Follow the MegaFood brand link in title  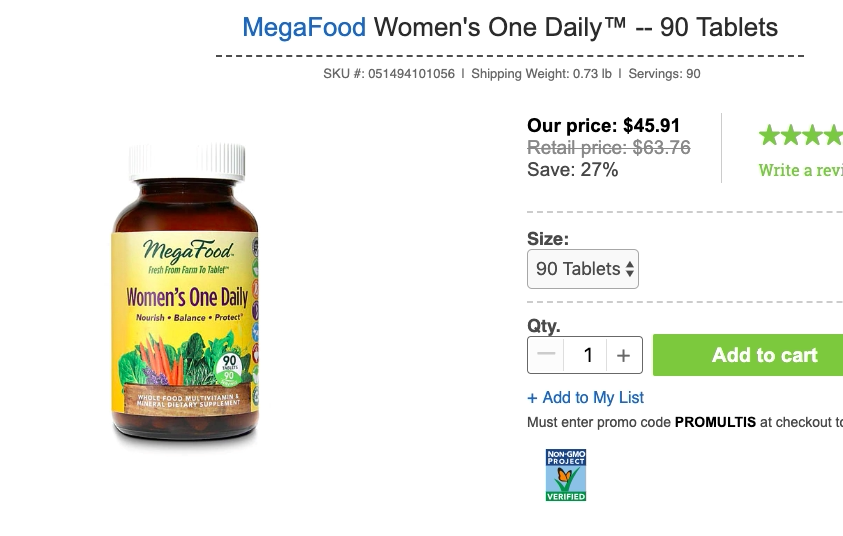pyautogui.click(x=304, y=27)
